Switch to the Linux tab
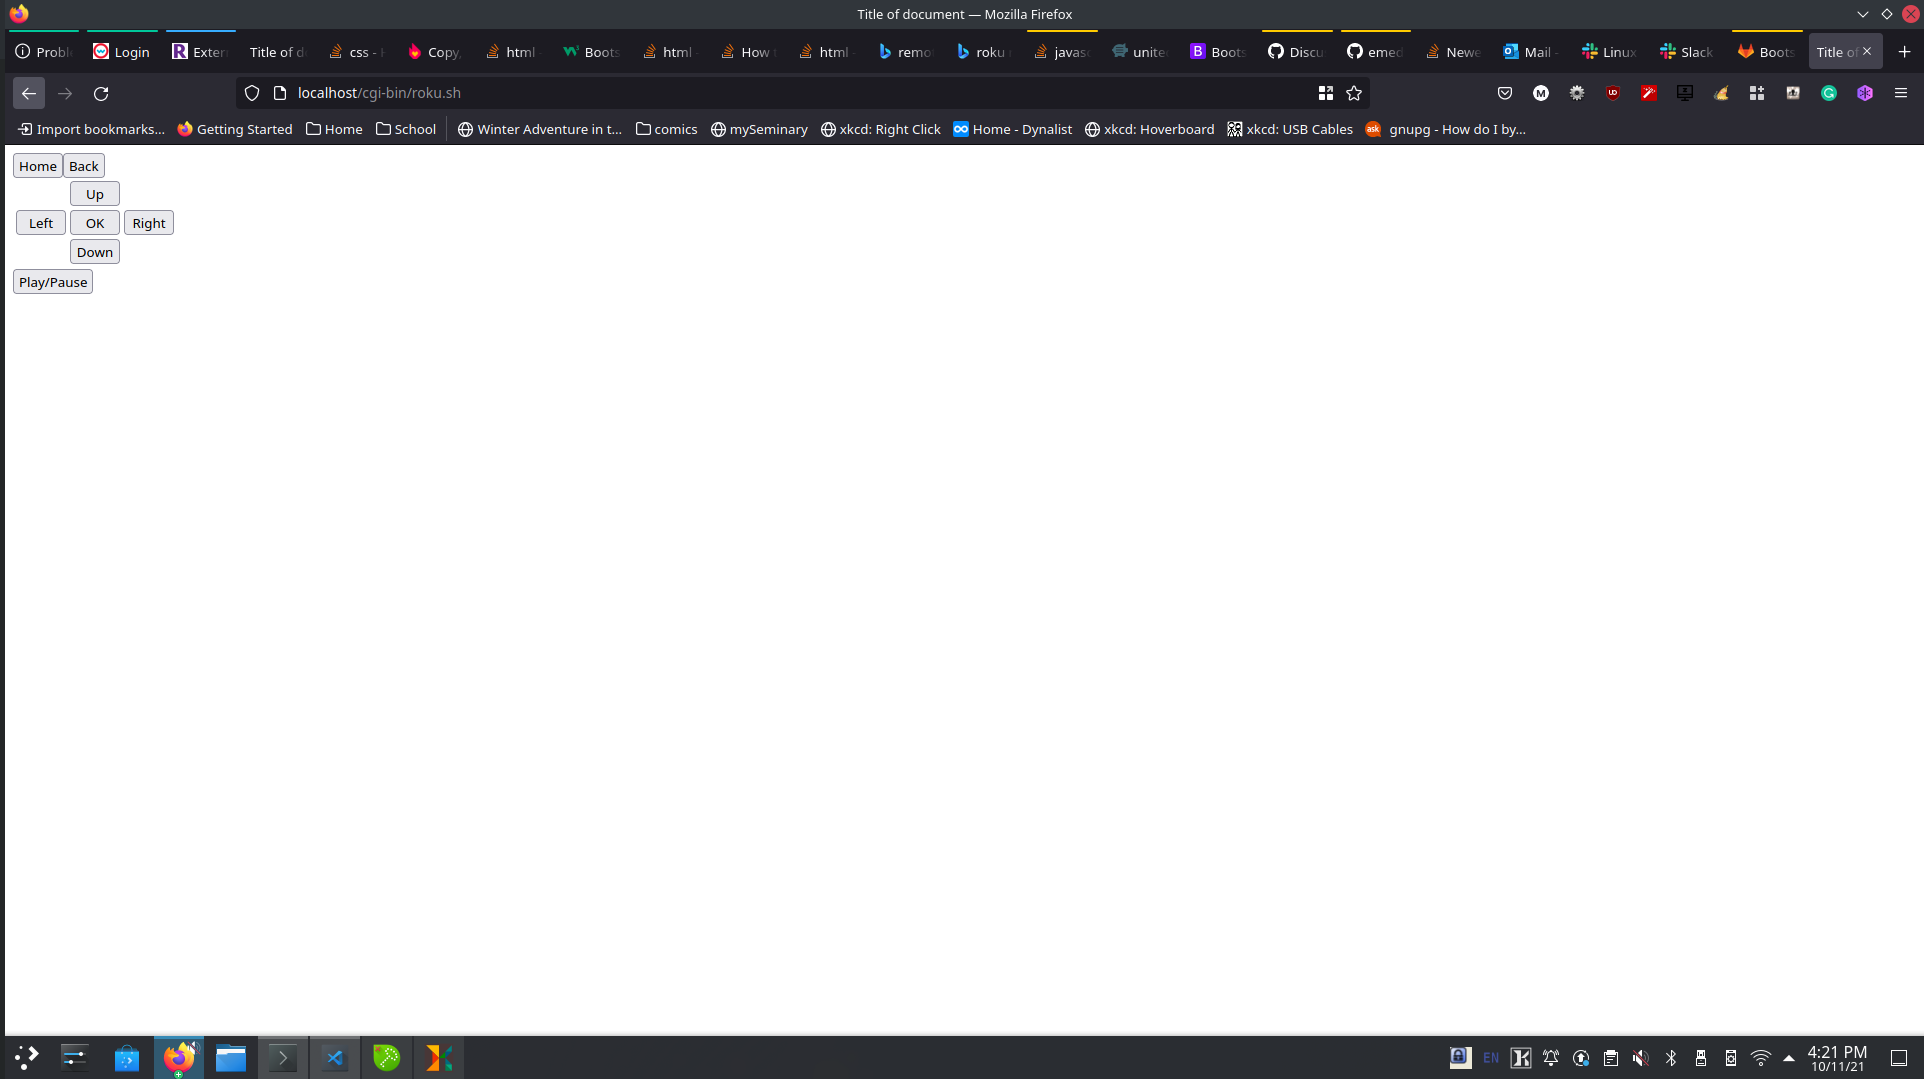The width and height of the screenshot is (1924, 1079). (1609, 52)
